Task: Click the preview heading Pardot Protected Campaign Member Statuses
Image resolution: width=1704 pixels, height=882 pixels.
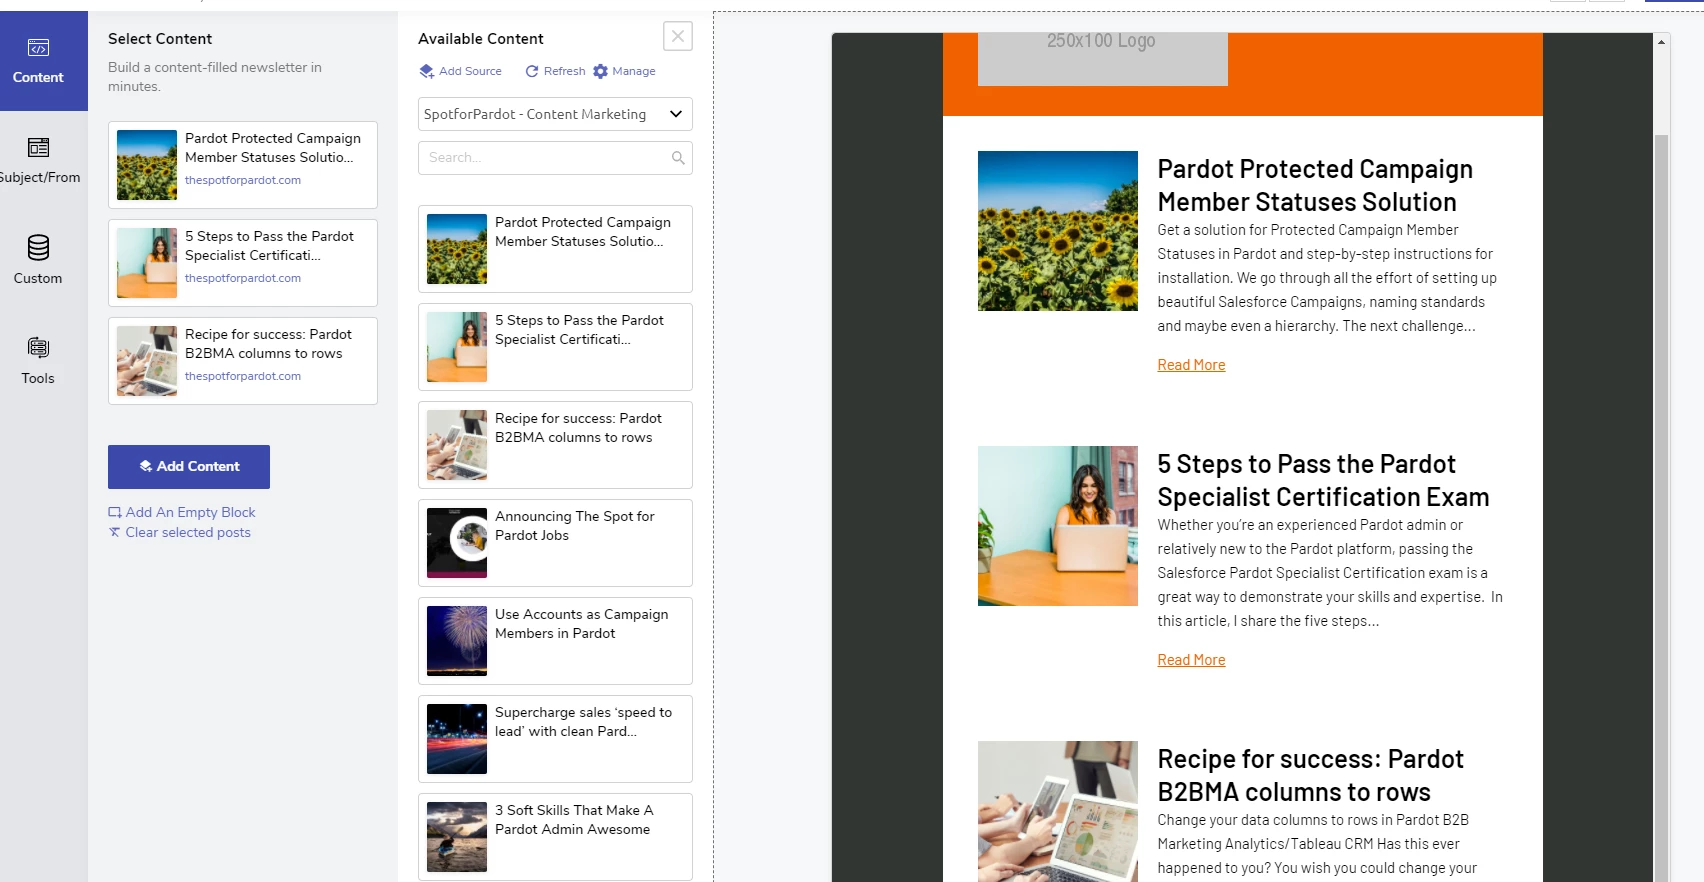Action: (x=1315, y=185)
